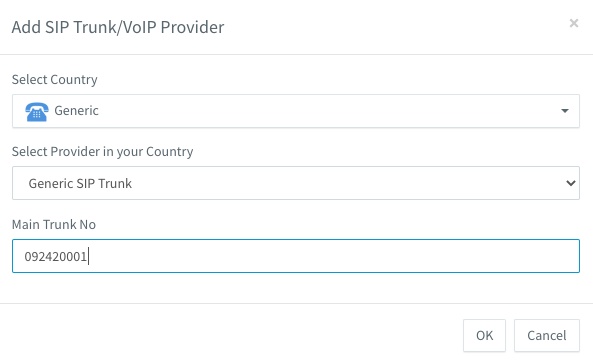Viewport: 593px width, 363px height.
Task: Click the Add SIP Trunk/VoIP Provider title
Action: 118,27
